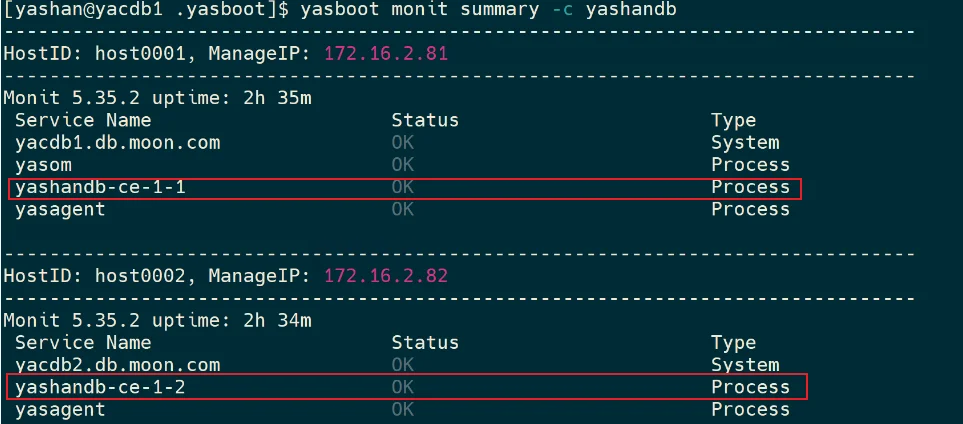Select IP address 172.16.2.81
The height and width of the screenshot is (424, 963).
click(386, 54)
